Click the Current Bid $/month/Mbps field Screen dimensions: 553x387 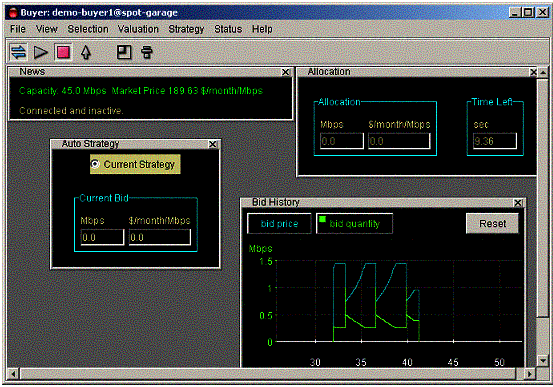coord(160,237)
